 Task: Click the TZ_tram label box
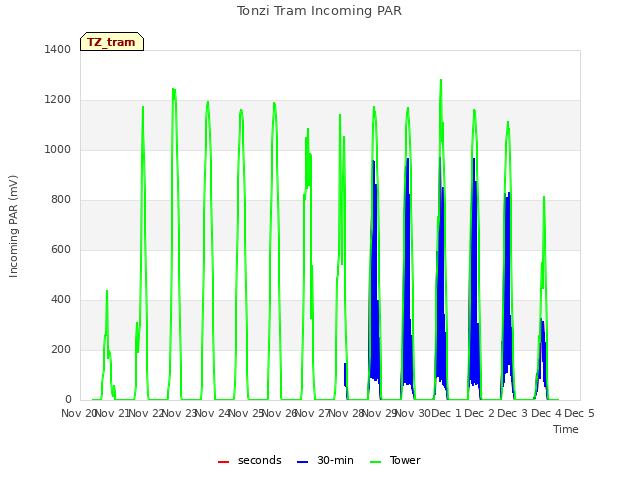(112, 42)
